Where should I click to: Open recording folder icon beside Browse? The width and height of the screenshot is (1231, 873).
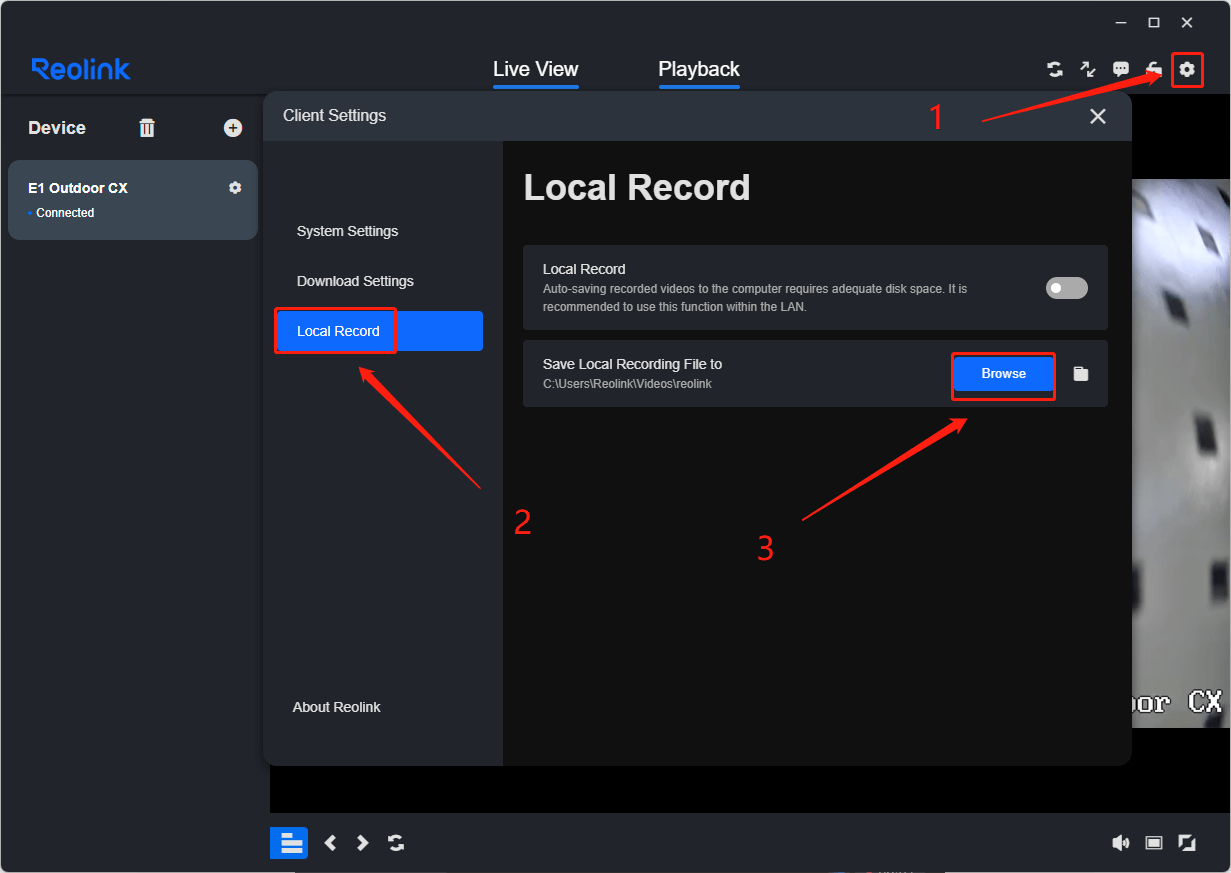pyautogui.click(x=1080, y=374)
